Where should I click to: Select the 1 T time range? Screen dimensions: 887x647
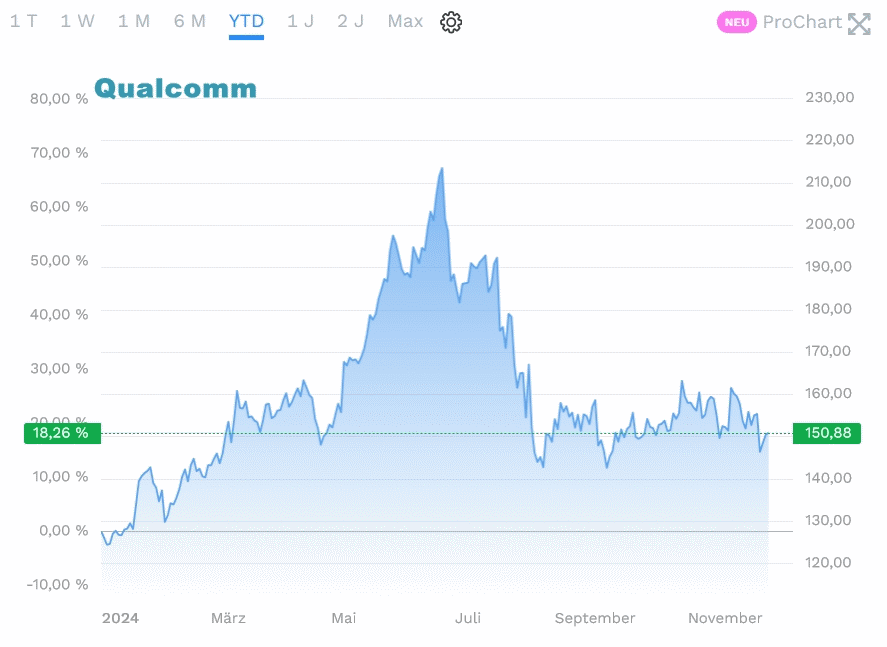click(24, 21)
